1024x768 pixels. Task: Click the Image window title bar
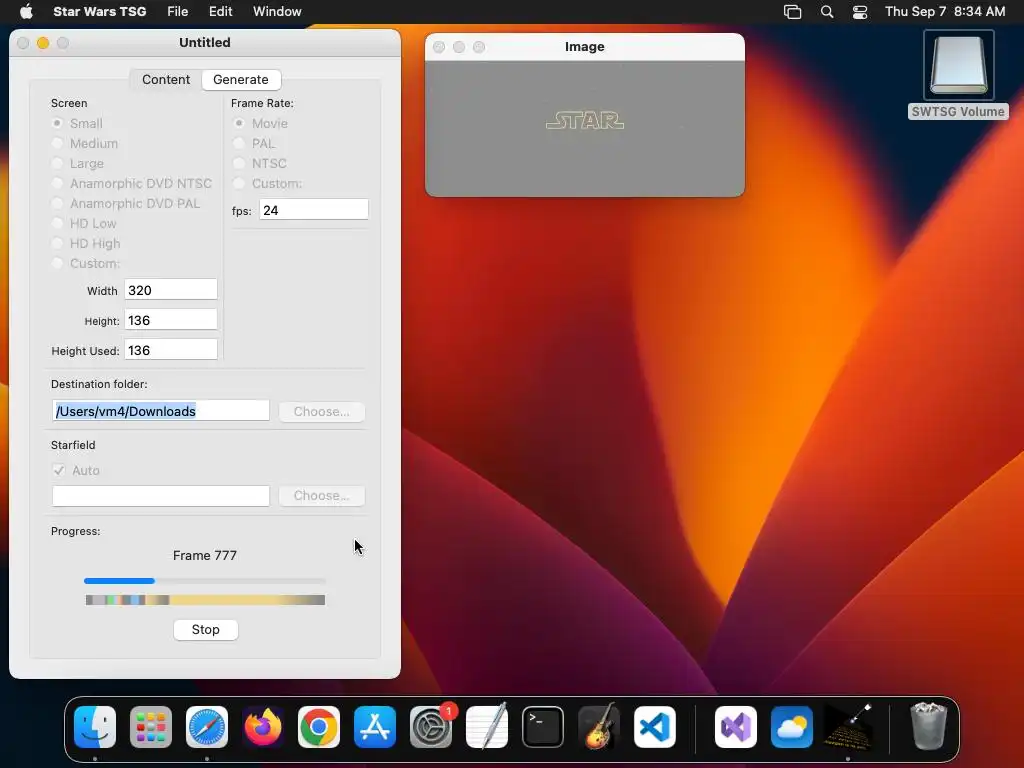pyautogui.click(x=584, y=47)
